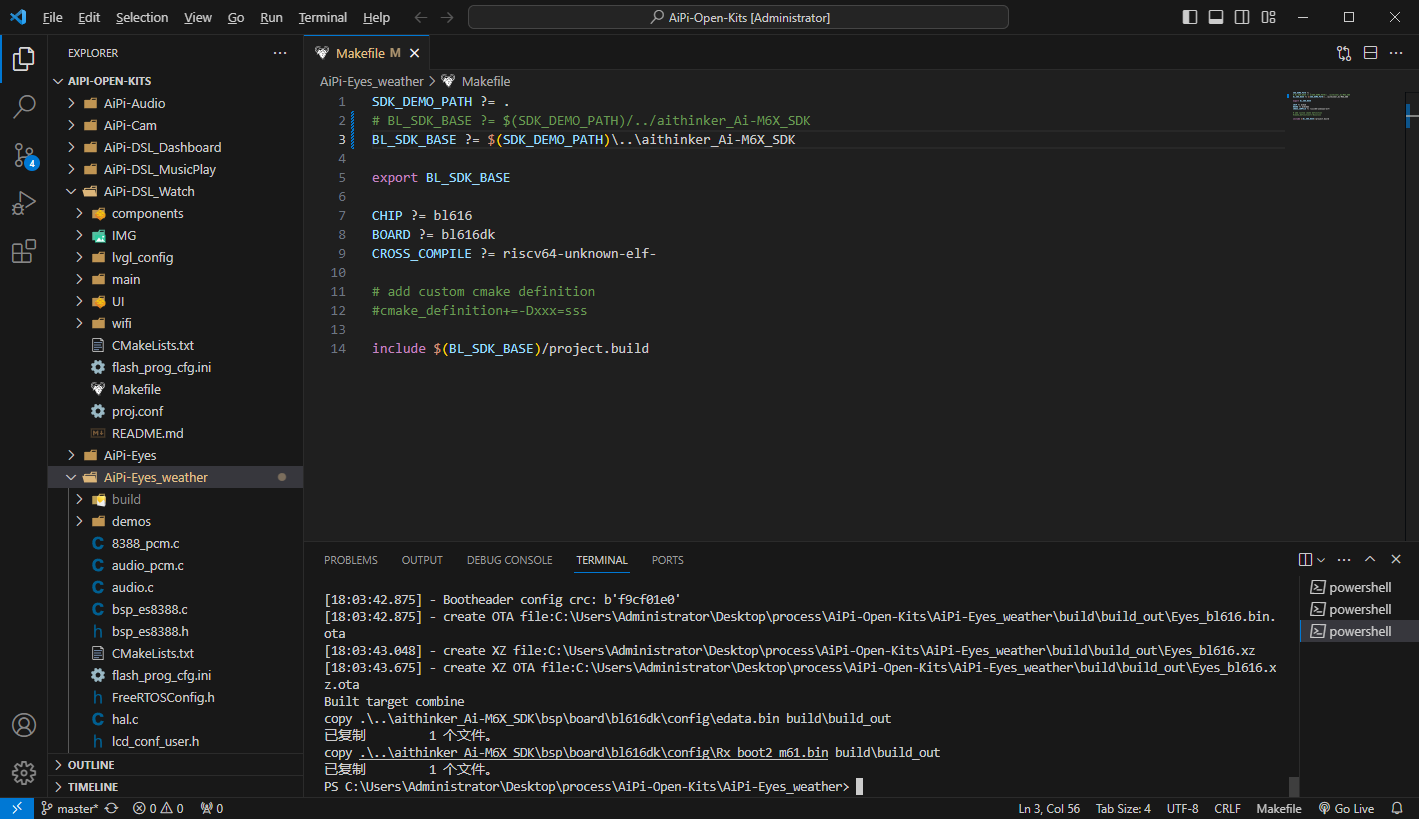
Task: Expand the OUTLINE section
Action: pos(175,765)
